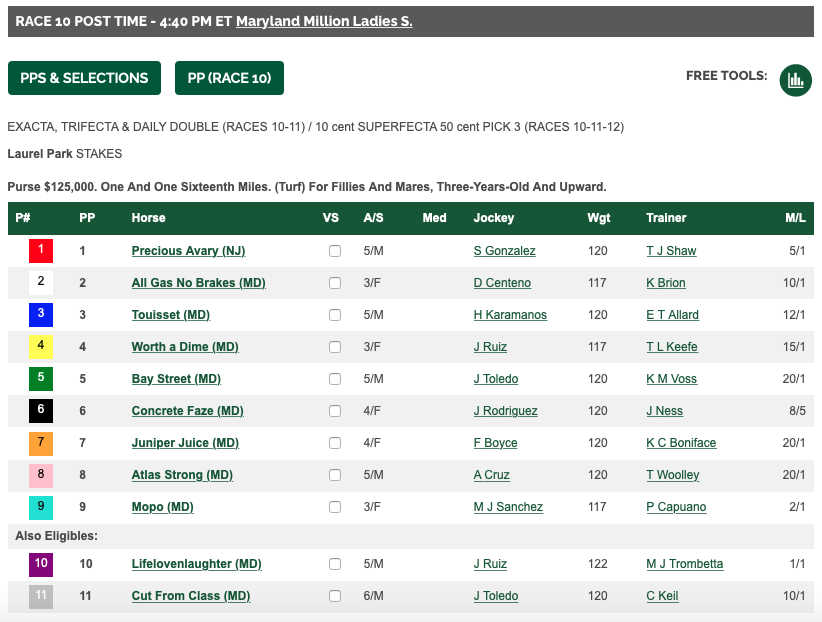
Task: Open the Maryland Million Ladies S. link
Action: [324, 21]
